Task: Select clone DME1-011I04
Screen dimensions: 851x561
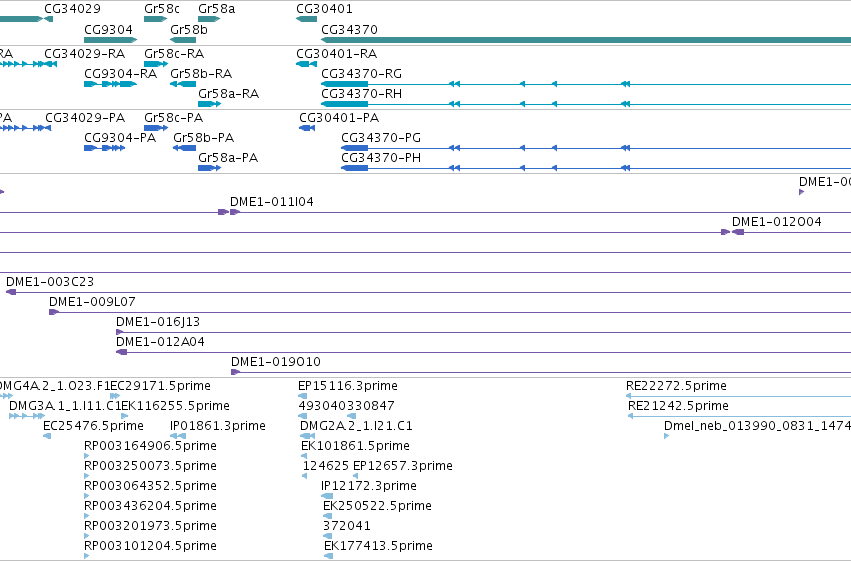Action: 272,202
